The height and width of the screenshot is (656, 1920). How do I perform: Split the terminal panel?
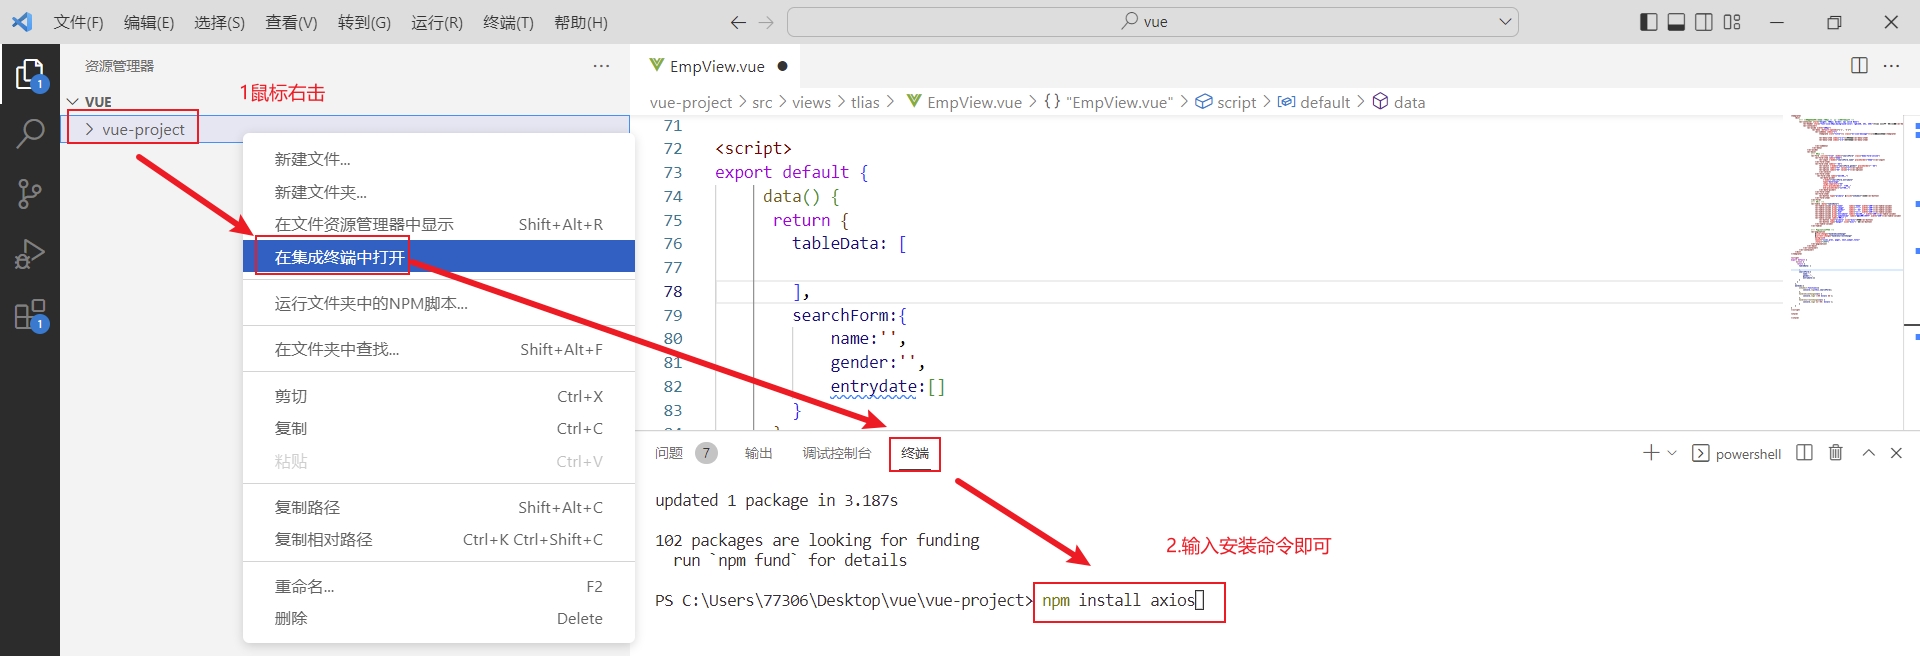pyautogui.click(x=1804, y=453)
